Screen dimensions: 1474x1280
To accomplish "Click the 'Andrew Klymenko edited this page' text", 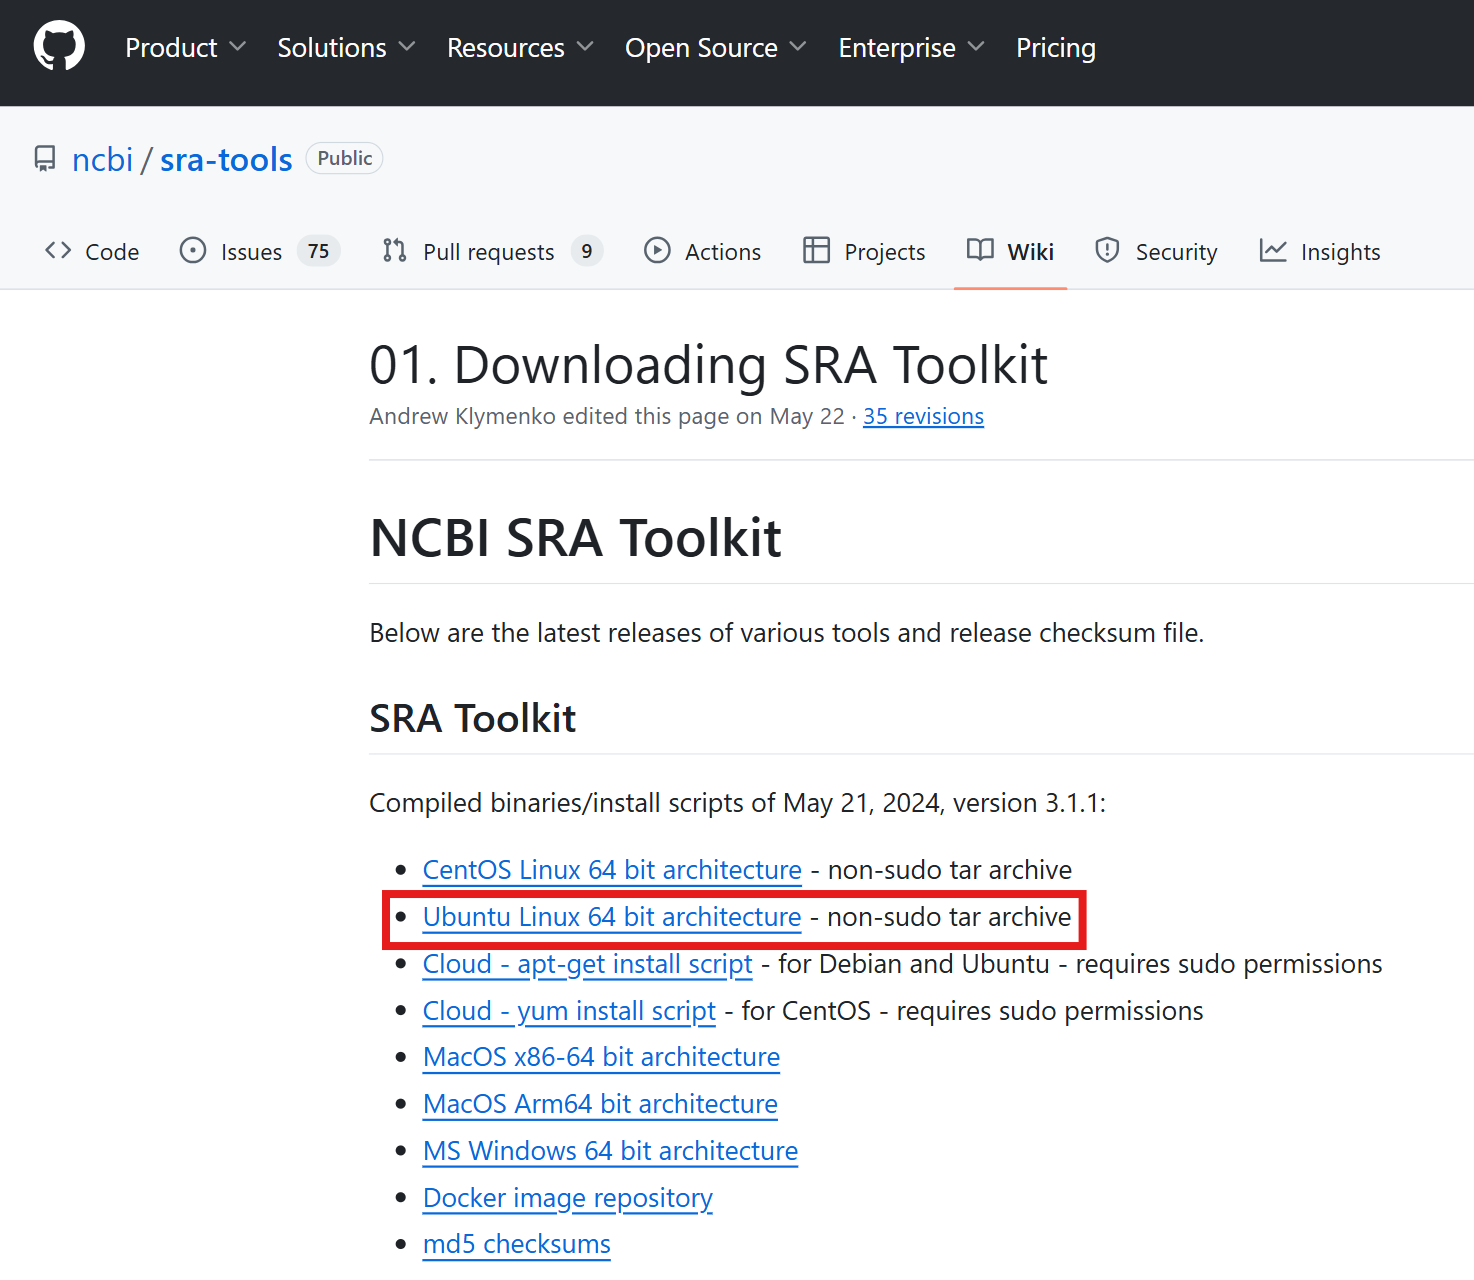I will [x=606, y=416].
